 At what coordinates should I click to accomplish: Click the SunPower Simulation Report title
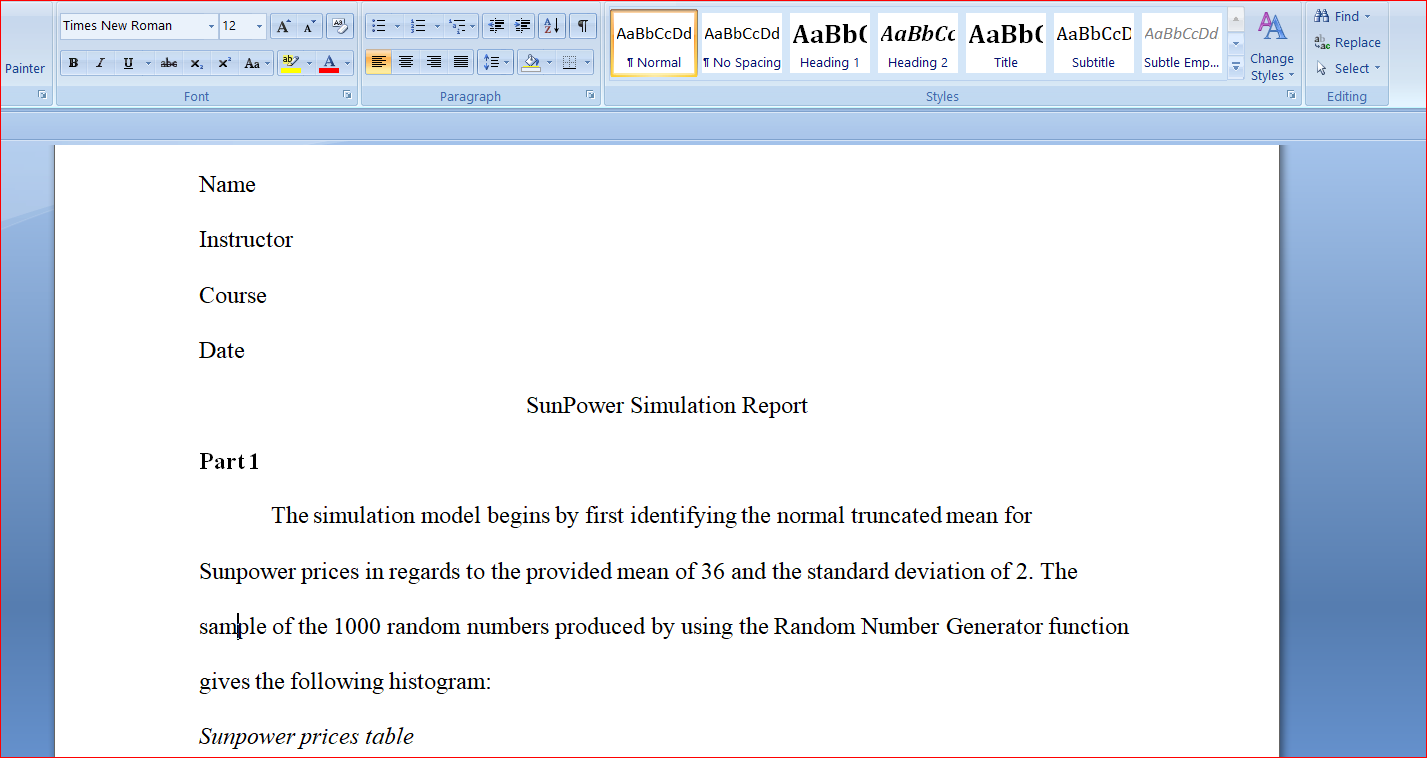coord(667,406)
